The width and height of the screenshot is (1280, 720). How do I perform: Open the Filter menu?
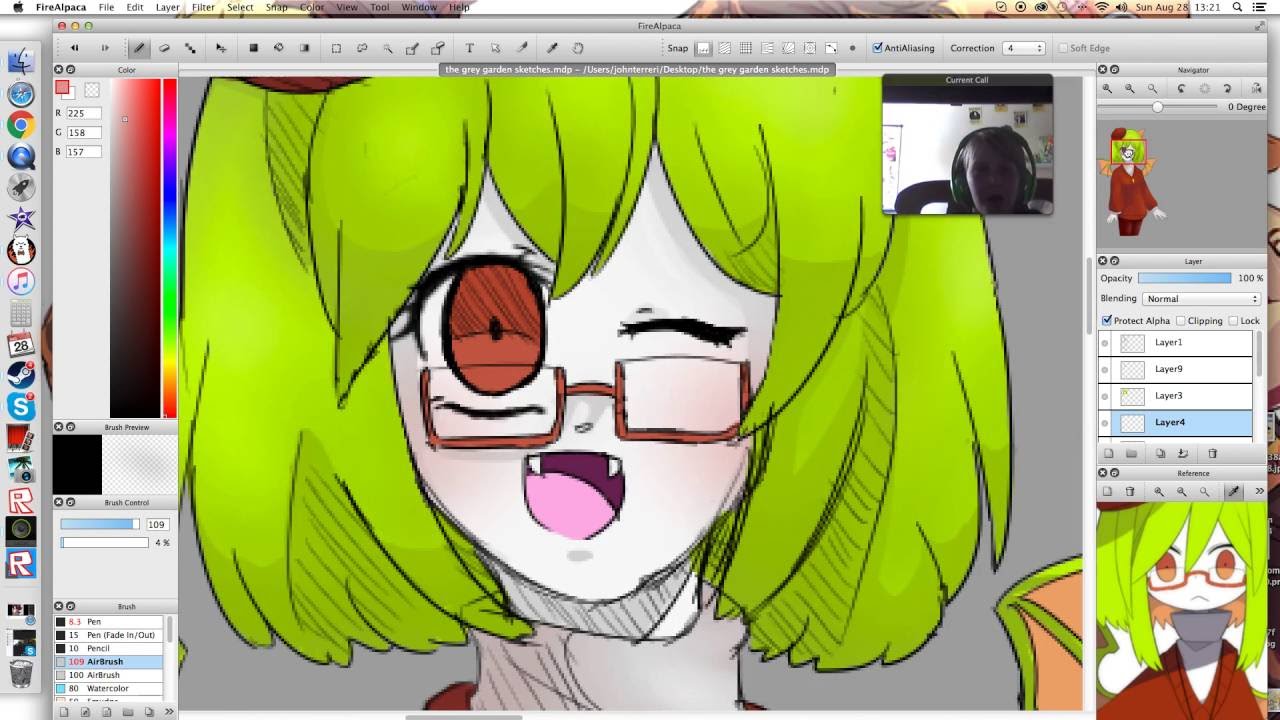[203, 7]
